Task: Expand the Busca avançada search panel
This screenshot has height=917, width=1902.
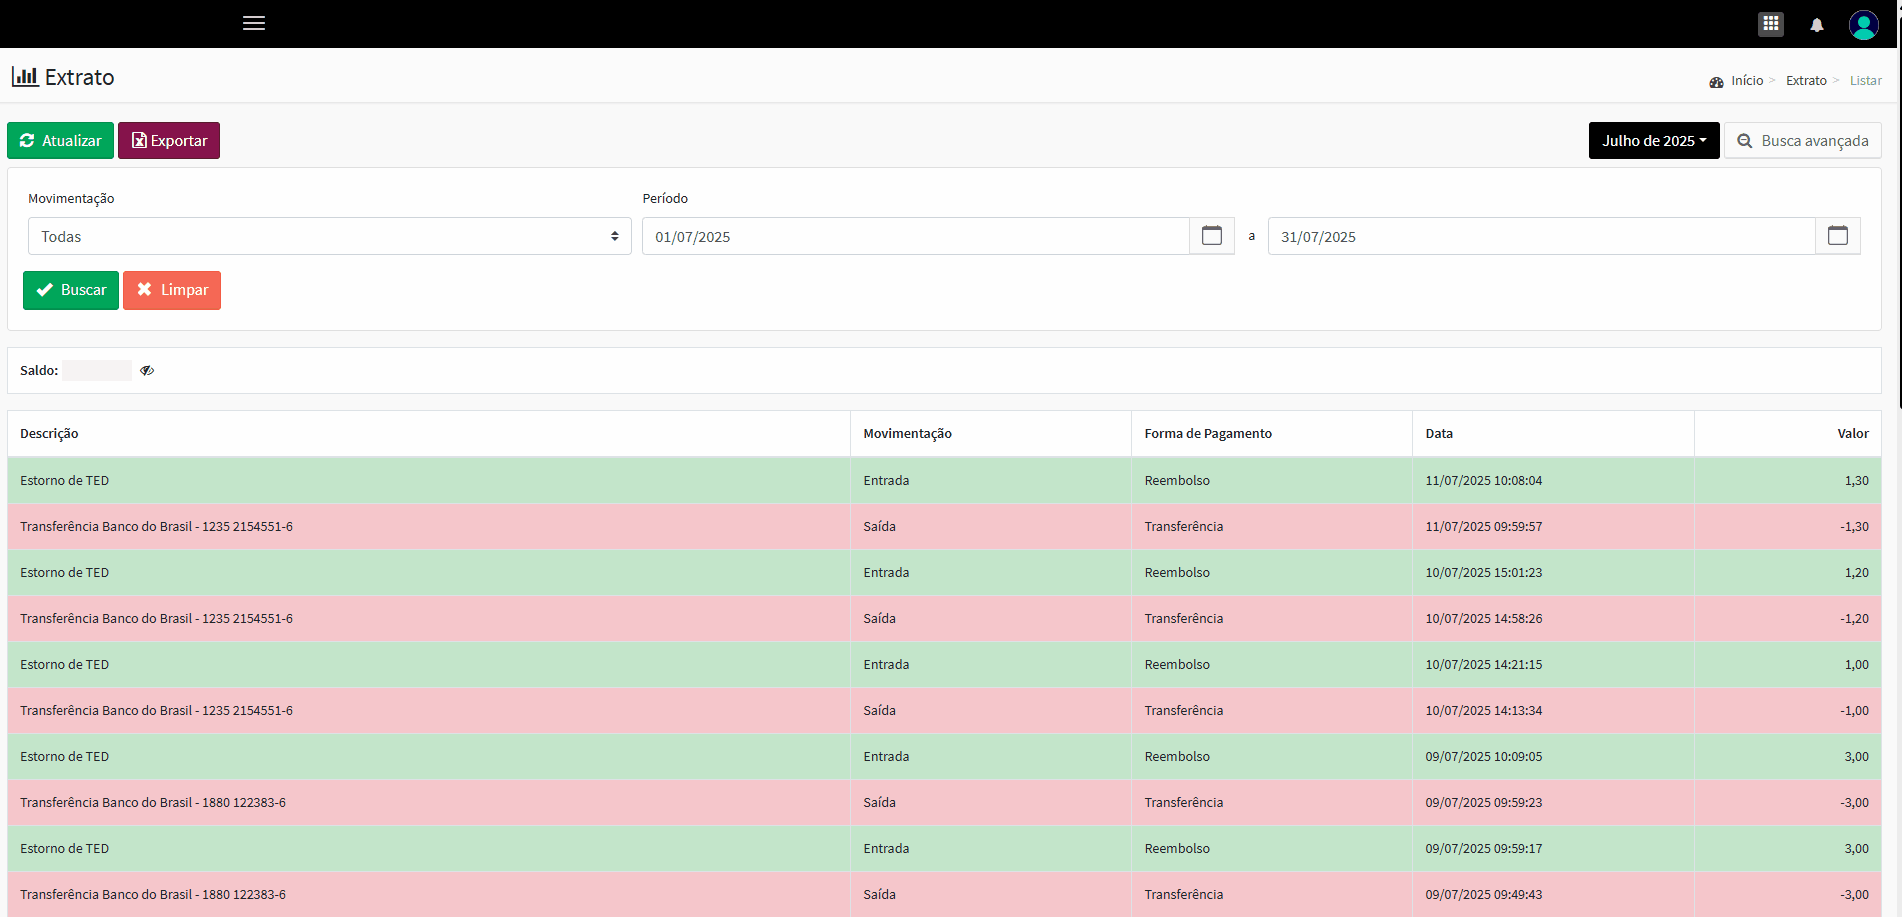Action: tap(1802, 141)
